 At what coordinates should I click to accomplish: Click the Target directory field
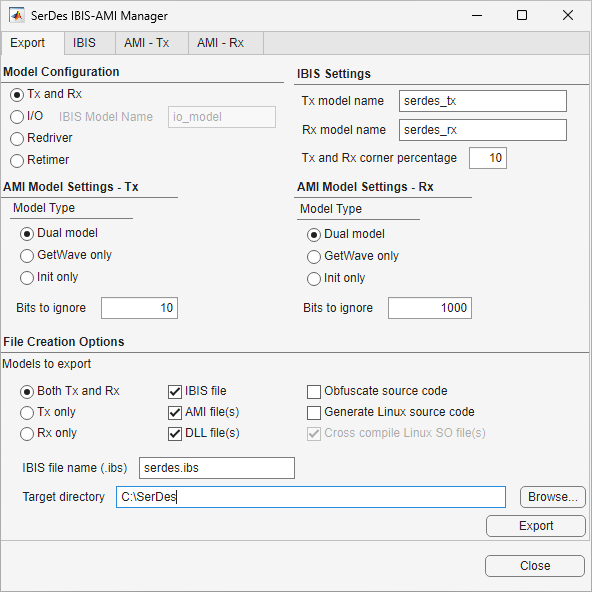pyautogui.click(x=311, y=497)
